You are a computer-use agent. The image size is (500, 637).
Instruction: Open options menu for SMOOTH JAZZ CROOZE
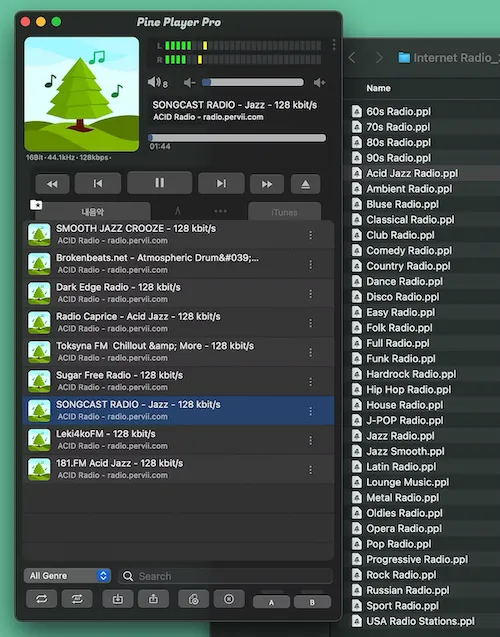tap(311, 235)
